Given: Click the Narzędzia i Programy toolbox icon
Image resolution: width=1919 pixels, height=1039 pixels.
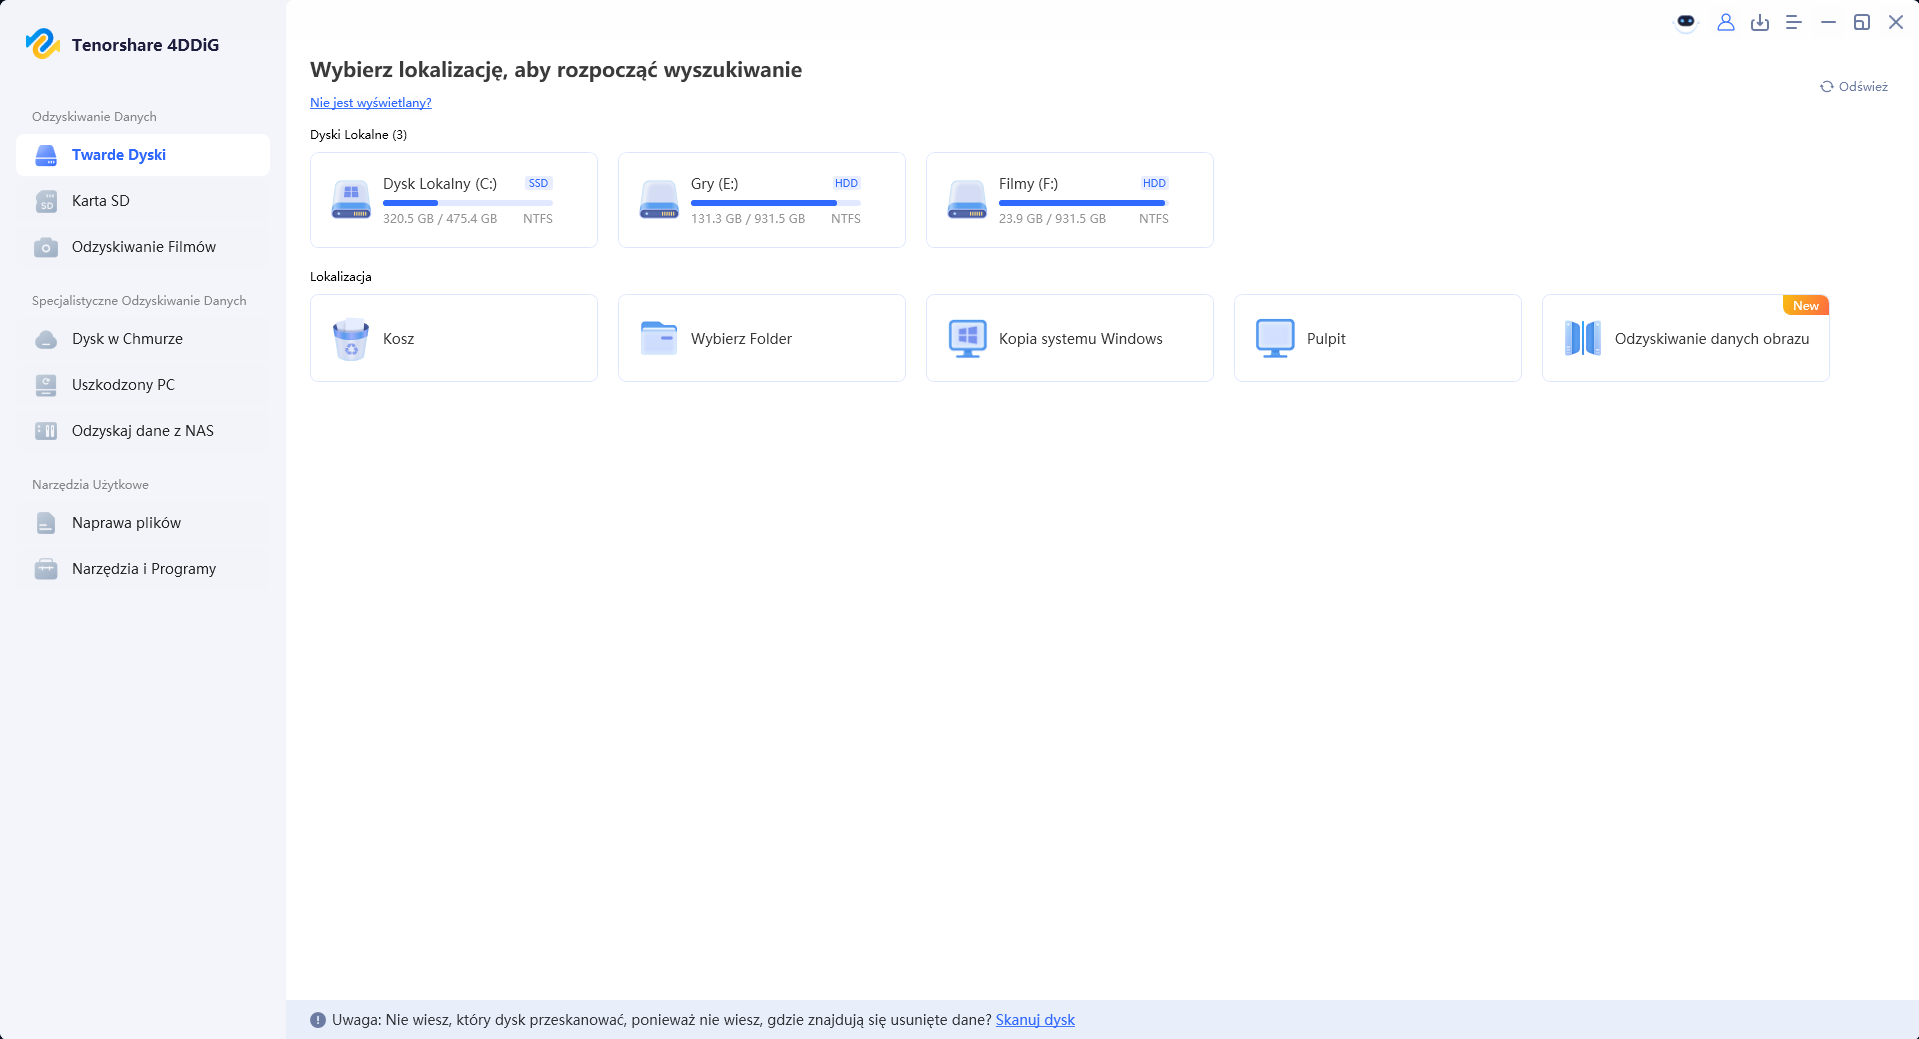Looking at the screenshot, I should tap(46, 569).
